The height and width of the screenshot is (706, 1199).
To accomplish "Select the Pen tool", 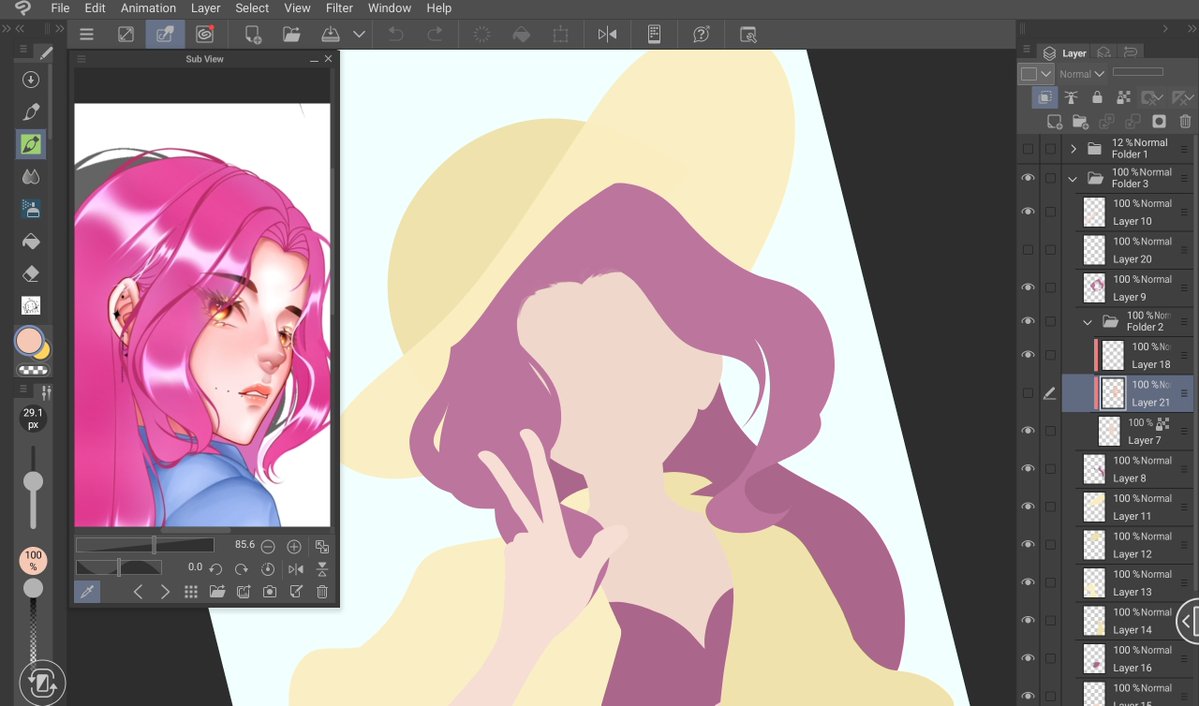I will [31, 112].
